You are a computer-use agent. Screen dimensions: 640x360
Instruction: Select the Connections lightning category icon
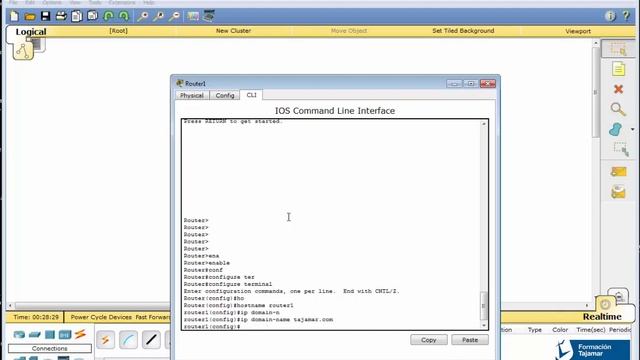tap(80, 334)
